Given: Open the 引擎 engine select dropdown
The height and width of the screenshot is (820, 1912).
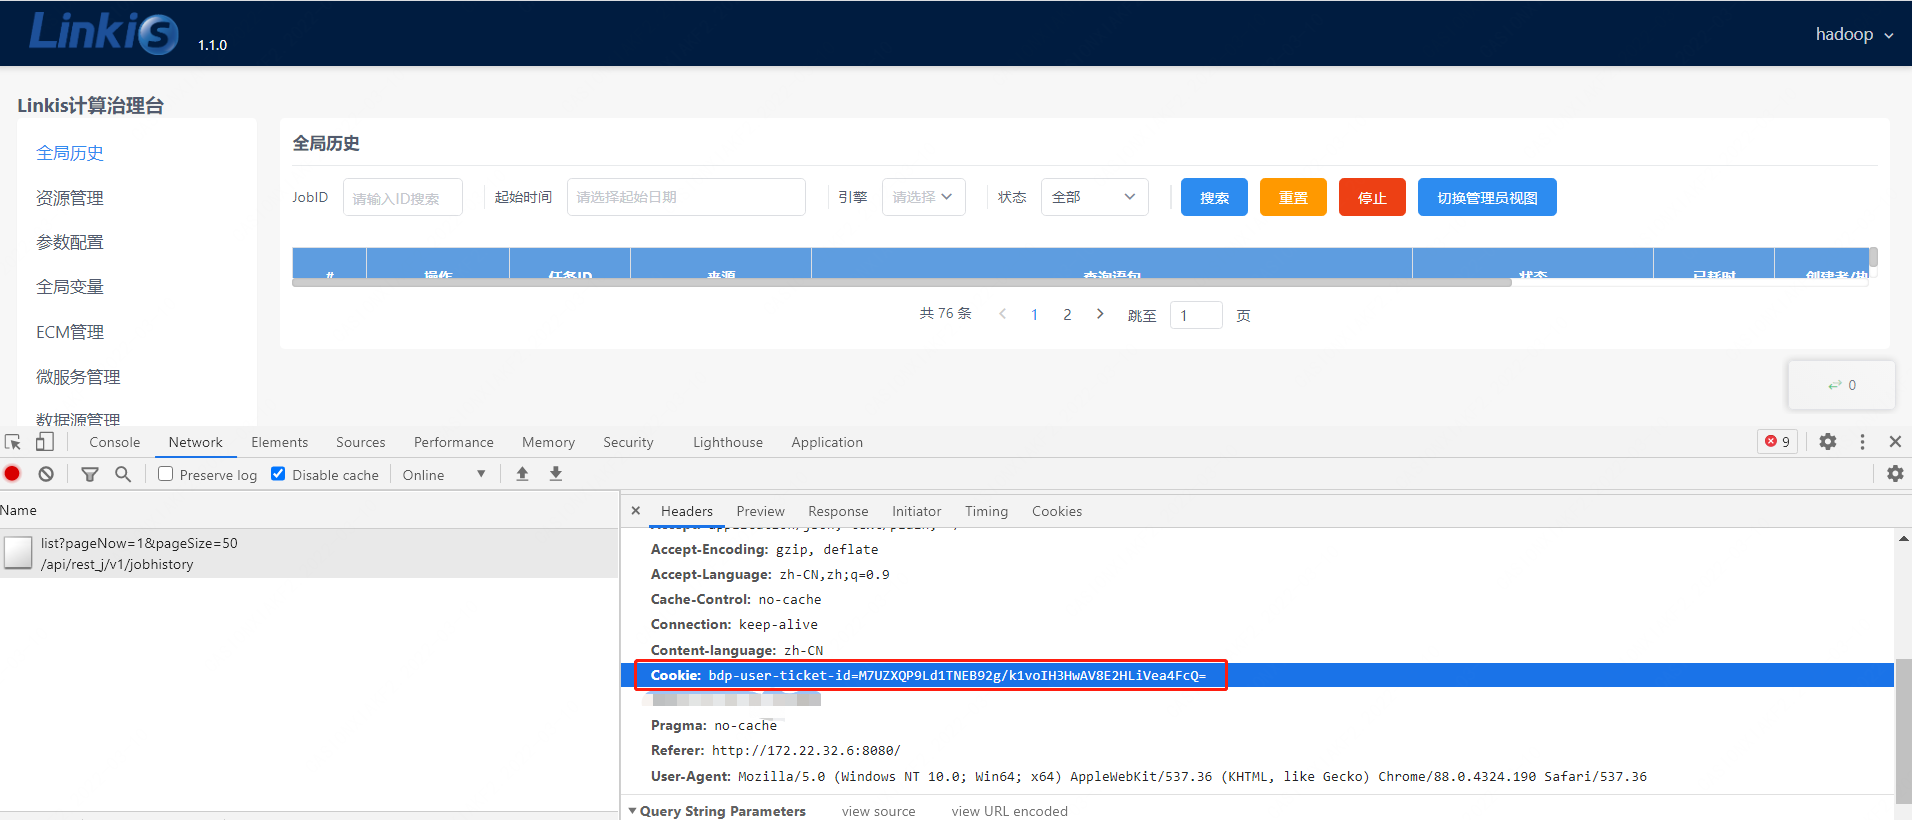Looking at the screenshot, I should 923,197.
